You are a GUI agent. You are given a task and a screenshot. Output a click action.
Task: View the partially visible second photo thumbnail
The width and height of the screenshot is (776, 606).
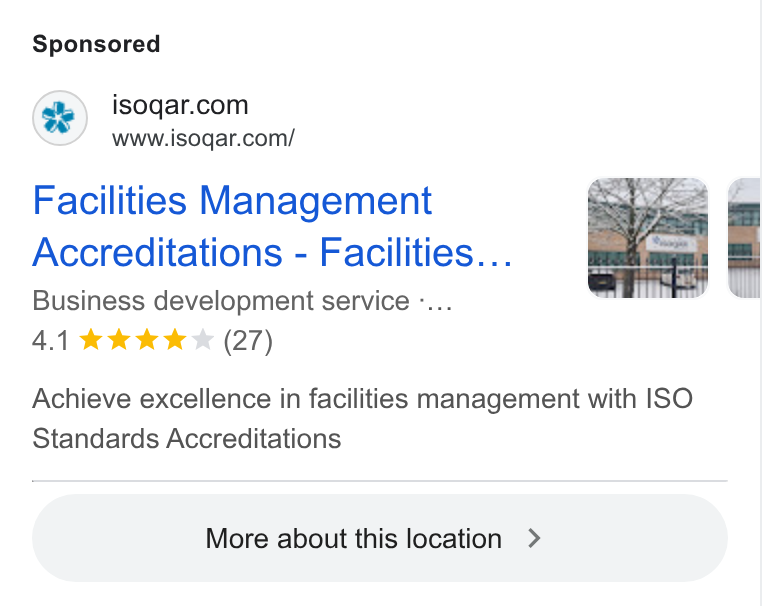coord(744,238)
